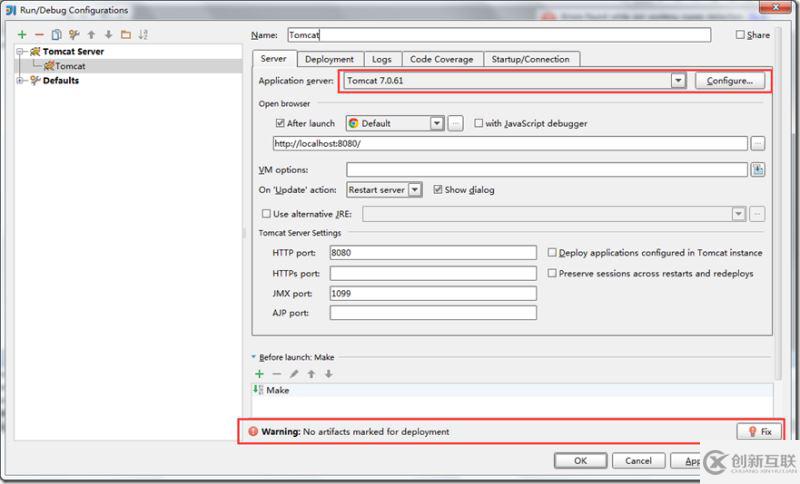Browse URL with ellipsis button
The width and height of the screenshot is (800, 484).
[x=758, y=144]
